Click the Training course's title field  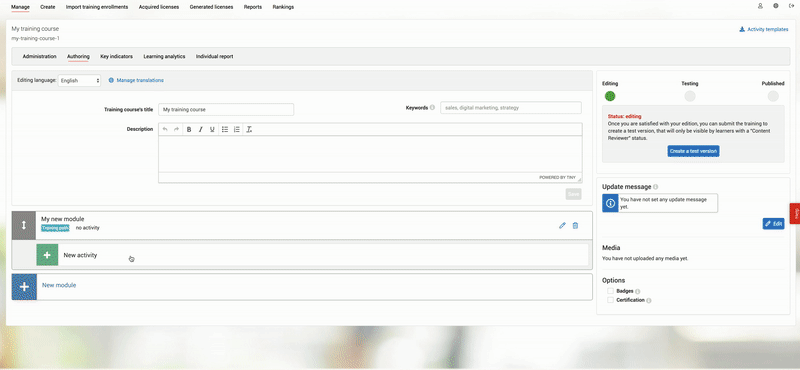pos(226,109)
